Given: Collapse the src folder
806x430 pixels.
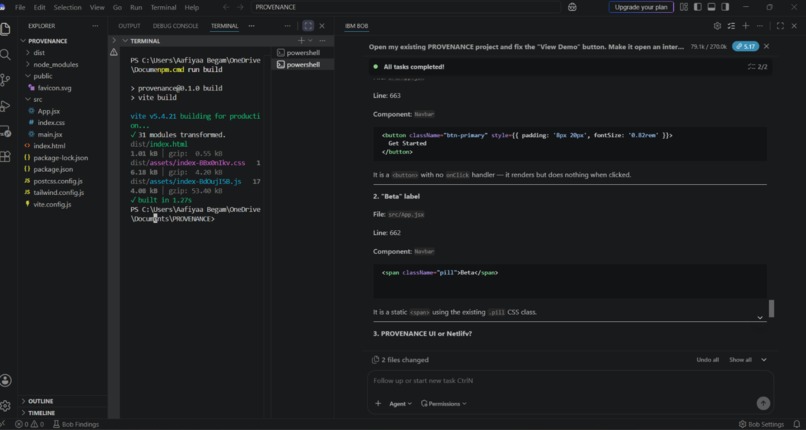Looking at the screenshot, I should [x=38, y=99].
